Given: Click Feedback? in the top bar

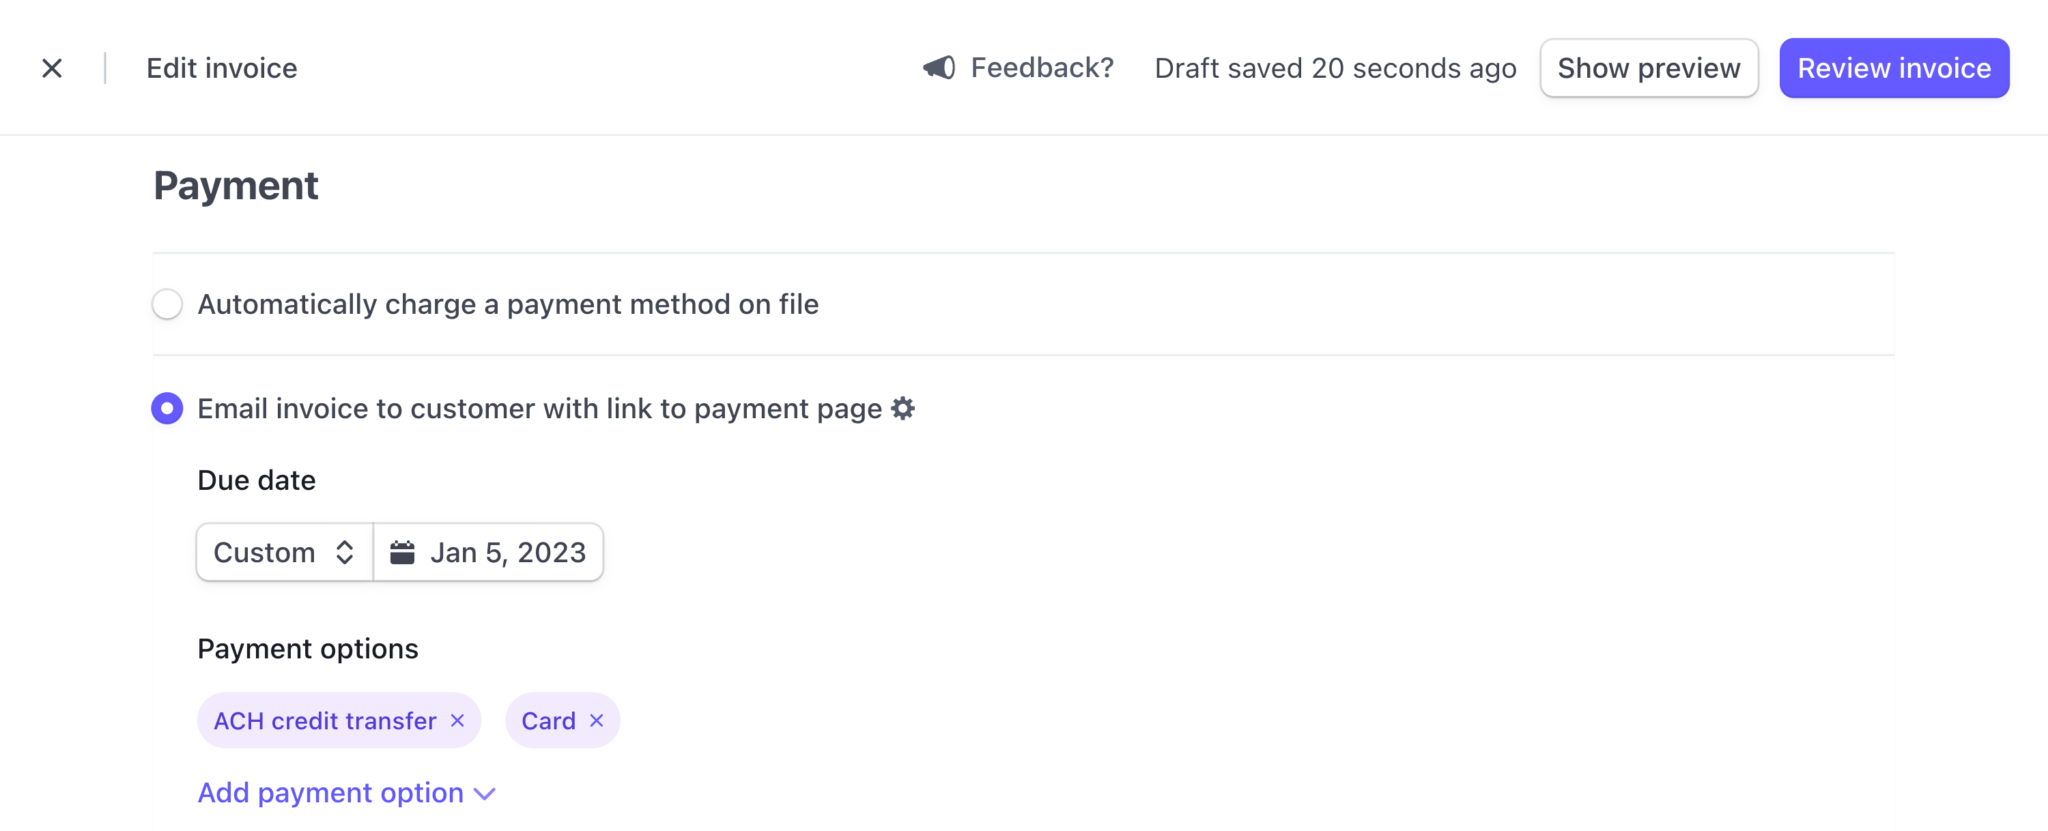Looking at the screenshot, I should [x=1042, y=67].
